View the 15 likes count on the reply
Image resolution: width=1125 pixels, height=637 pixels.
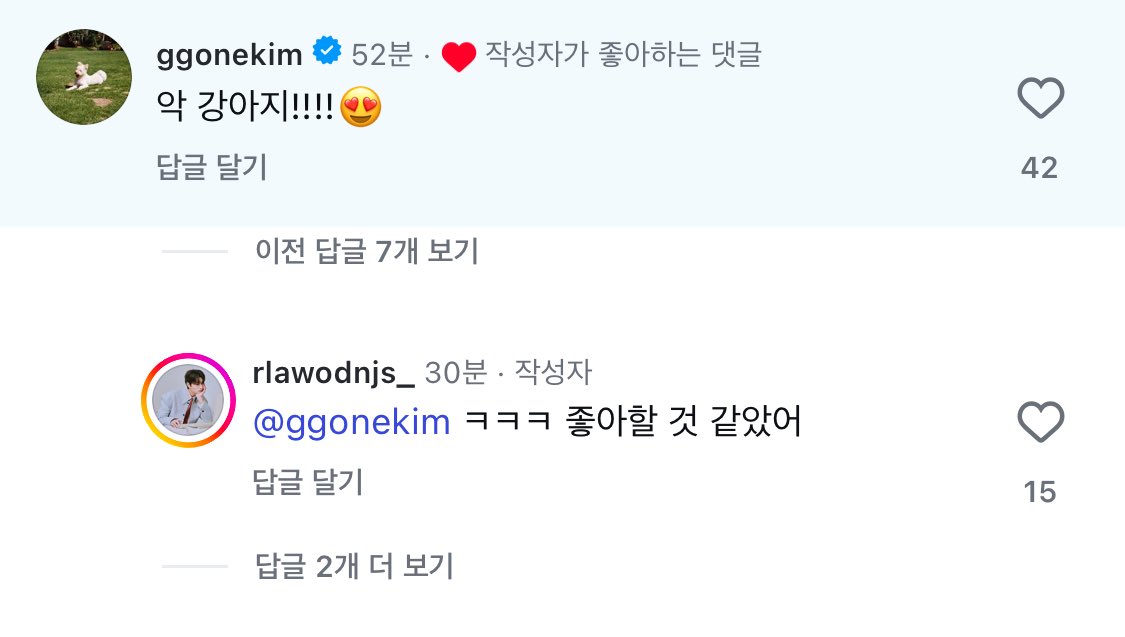1040,492
